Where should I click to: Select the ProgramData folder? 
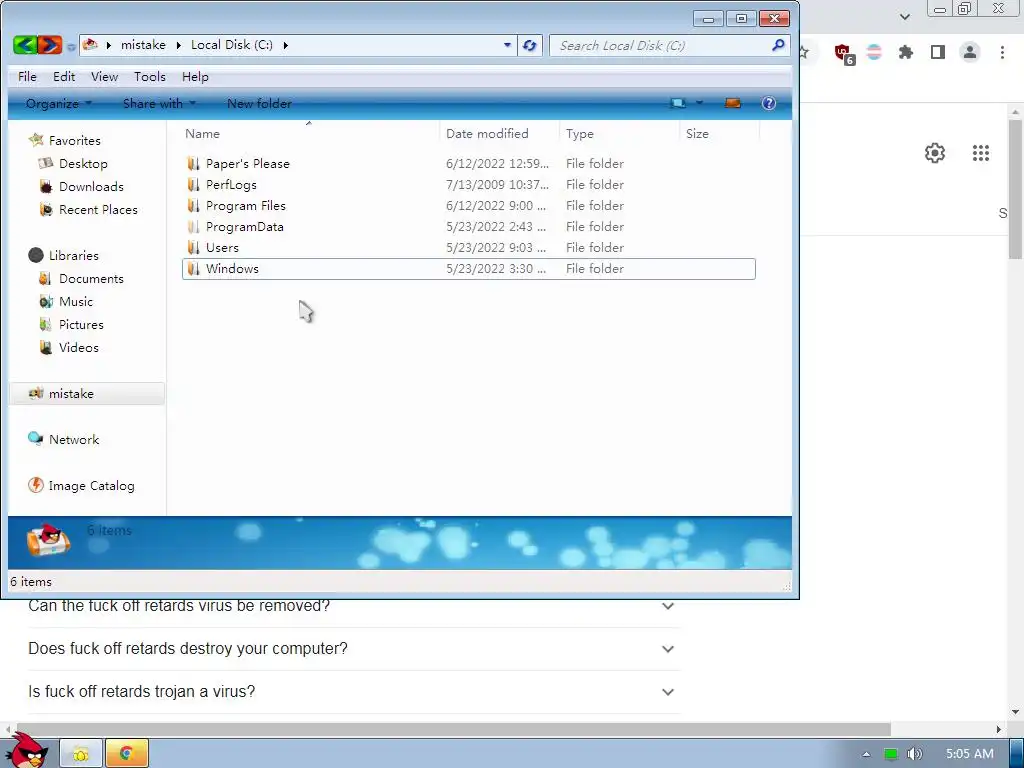pos(469,226)
